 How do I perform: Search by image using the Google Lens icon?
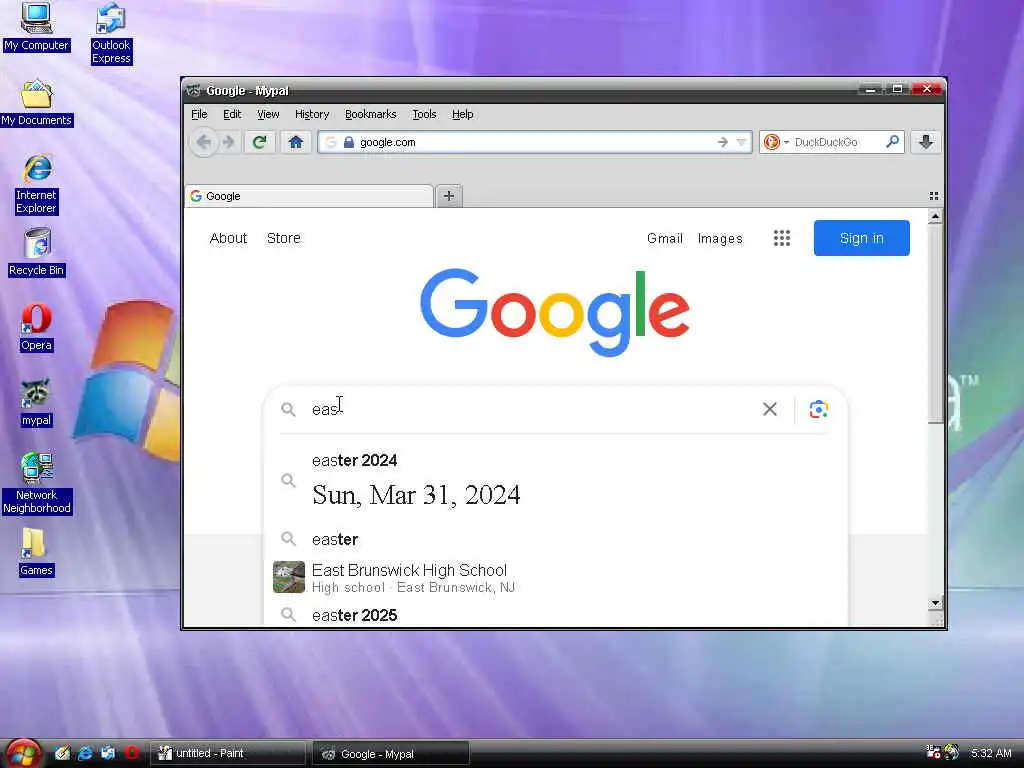819,409
